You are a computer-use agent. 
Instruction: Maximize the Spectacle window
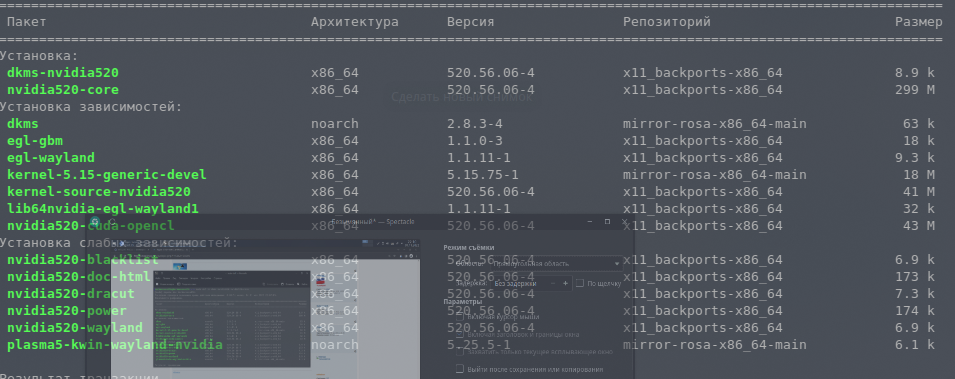tap(607, 222)
